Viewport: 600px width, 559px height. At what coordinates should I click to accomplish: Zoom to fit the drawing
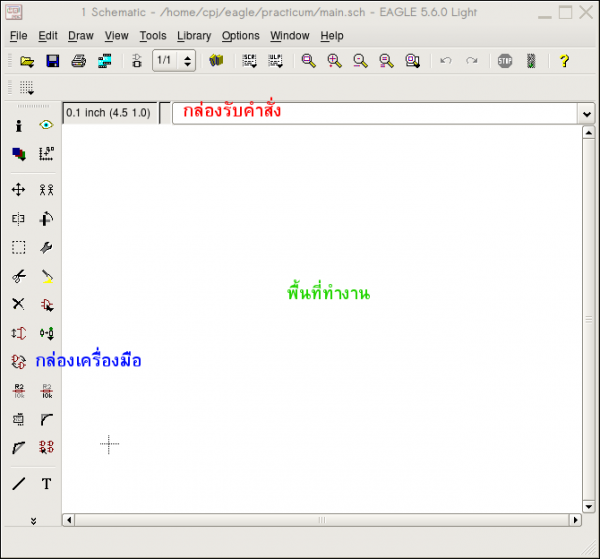pyautogui.click(x=309, y=61)
